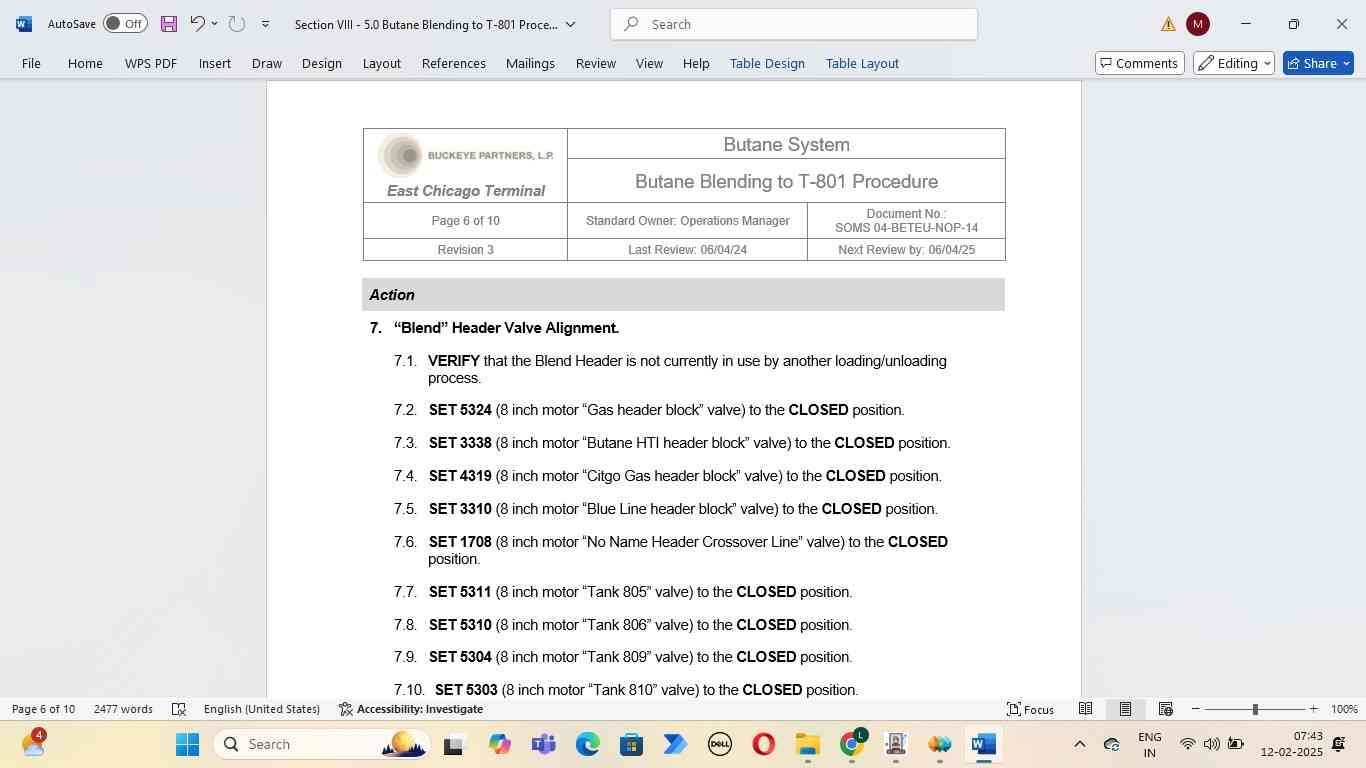1366x768 pixels.
Task: Click the "Butane System" header cell
Action: (x=786, y=144)
